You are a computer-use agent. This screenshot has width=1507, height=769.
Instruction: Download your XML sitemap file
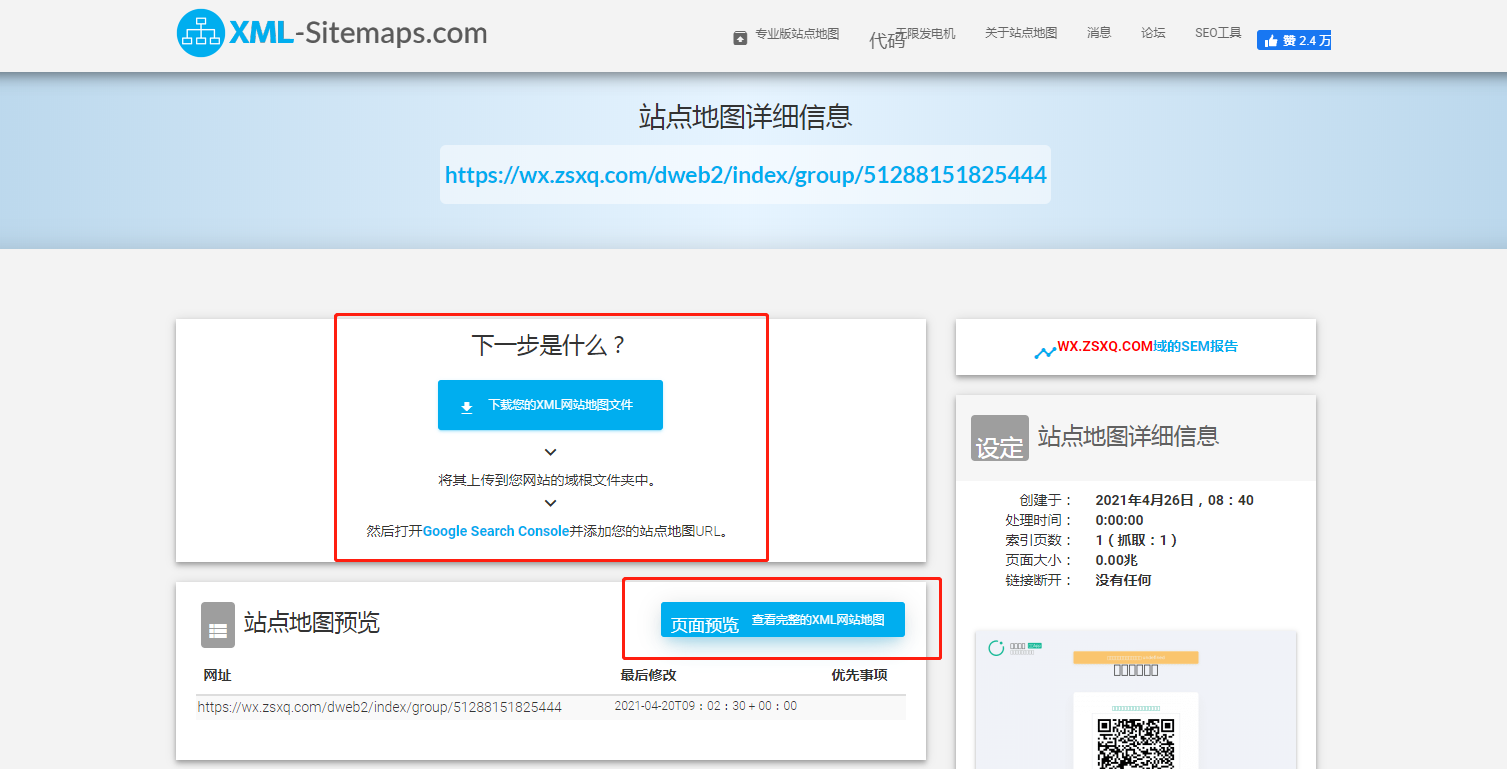click(x=550, y=405)
